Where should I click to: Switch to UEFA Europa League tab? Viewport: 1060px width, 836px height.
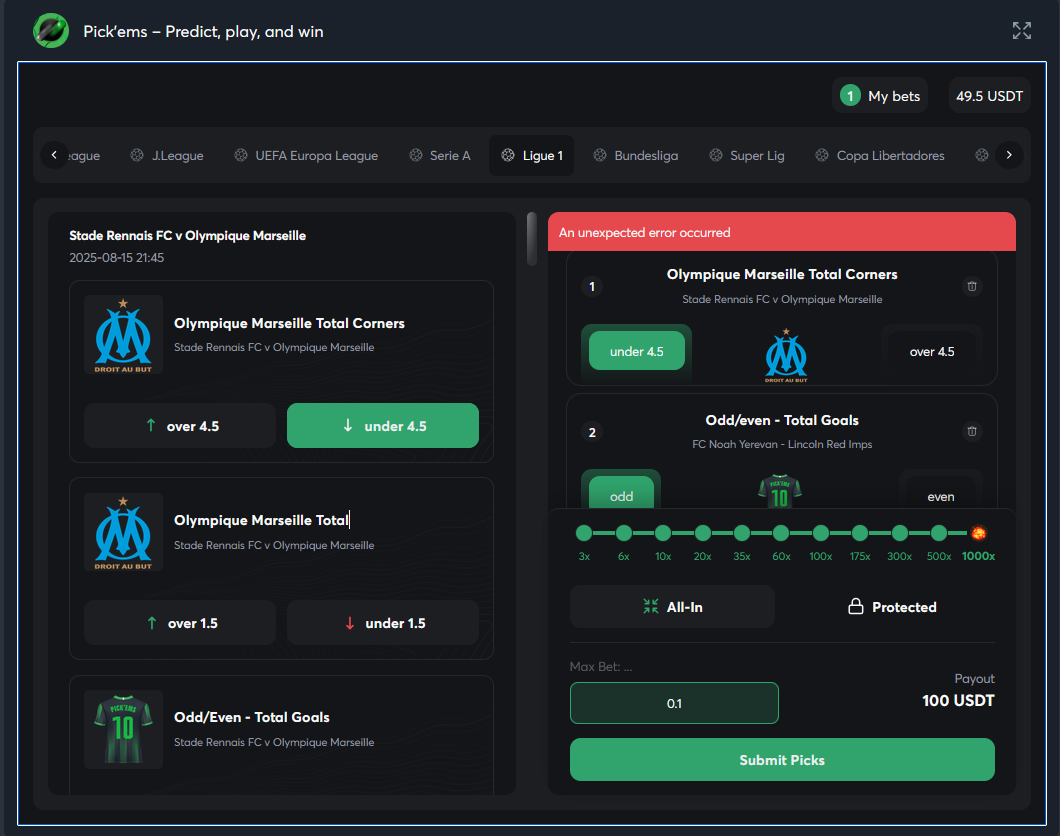306,155
